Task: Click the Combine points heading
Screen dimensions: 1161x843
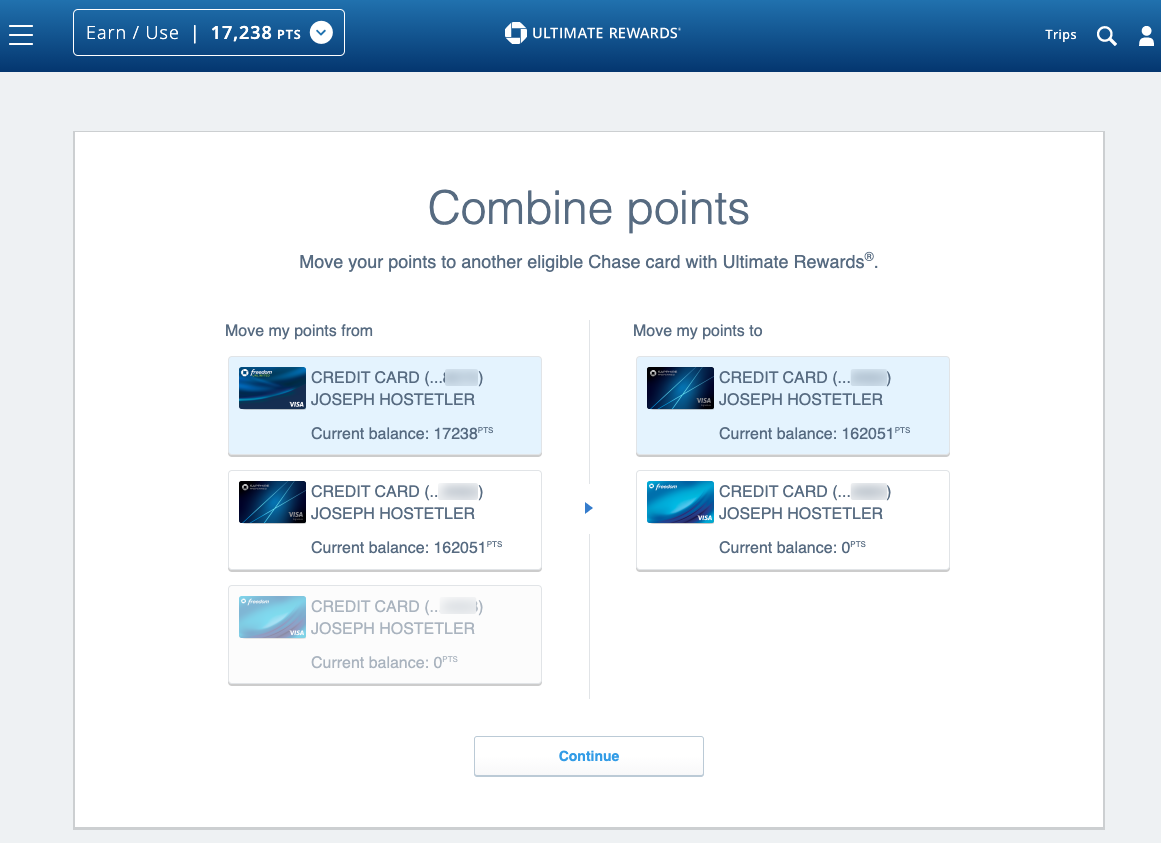Action: click(x=588, y=209)
